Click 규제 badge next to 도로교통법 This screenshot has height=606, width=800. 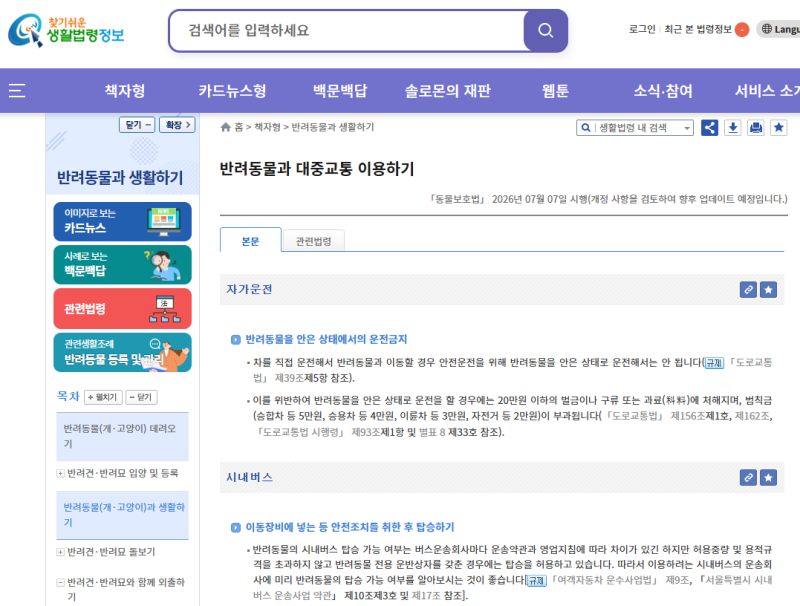(714, 363)
